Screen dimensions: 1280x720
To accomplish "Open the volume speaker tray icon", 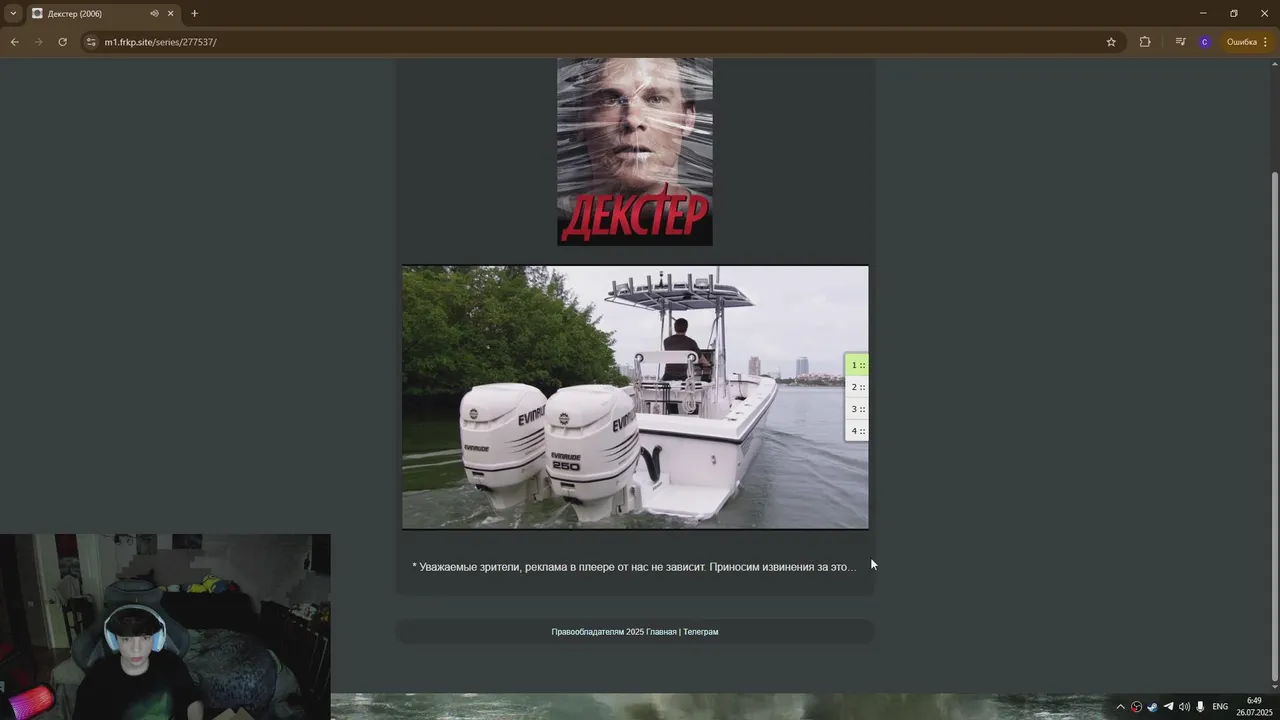I will pyautogui.click(x=1184, y=707).
